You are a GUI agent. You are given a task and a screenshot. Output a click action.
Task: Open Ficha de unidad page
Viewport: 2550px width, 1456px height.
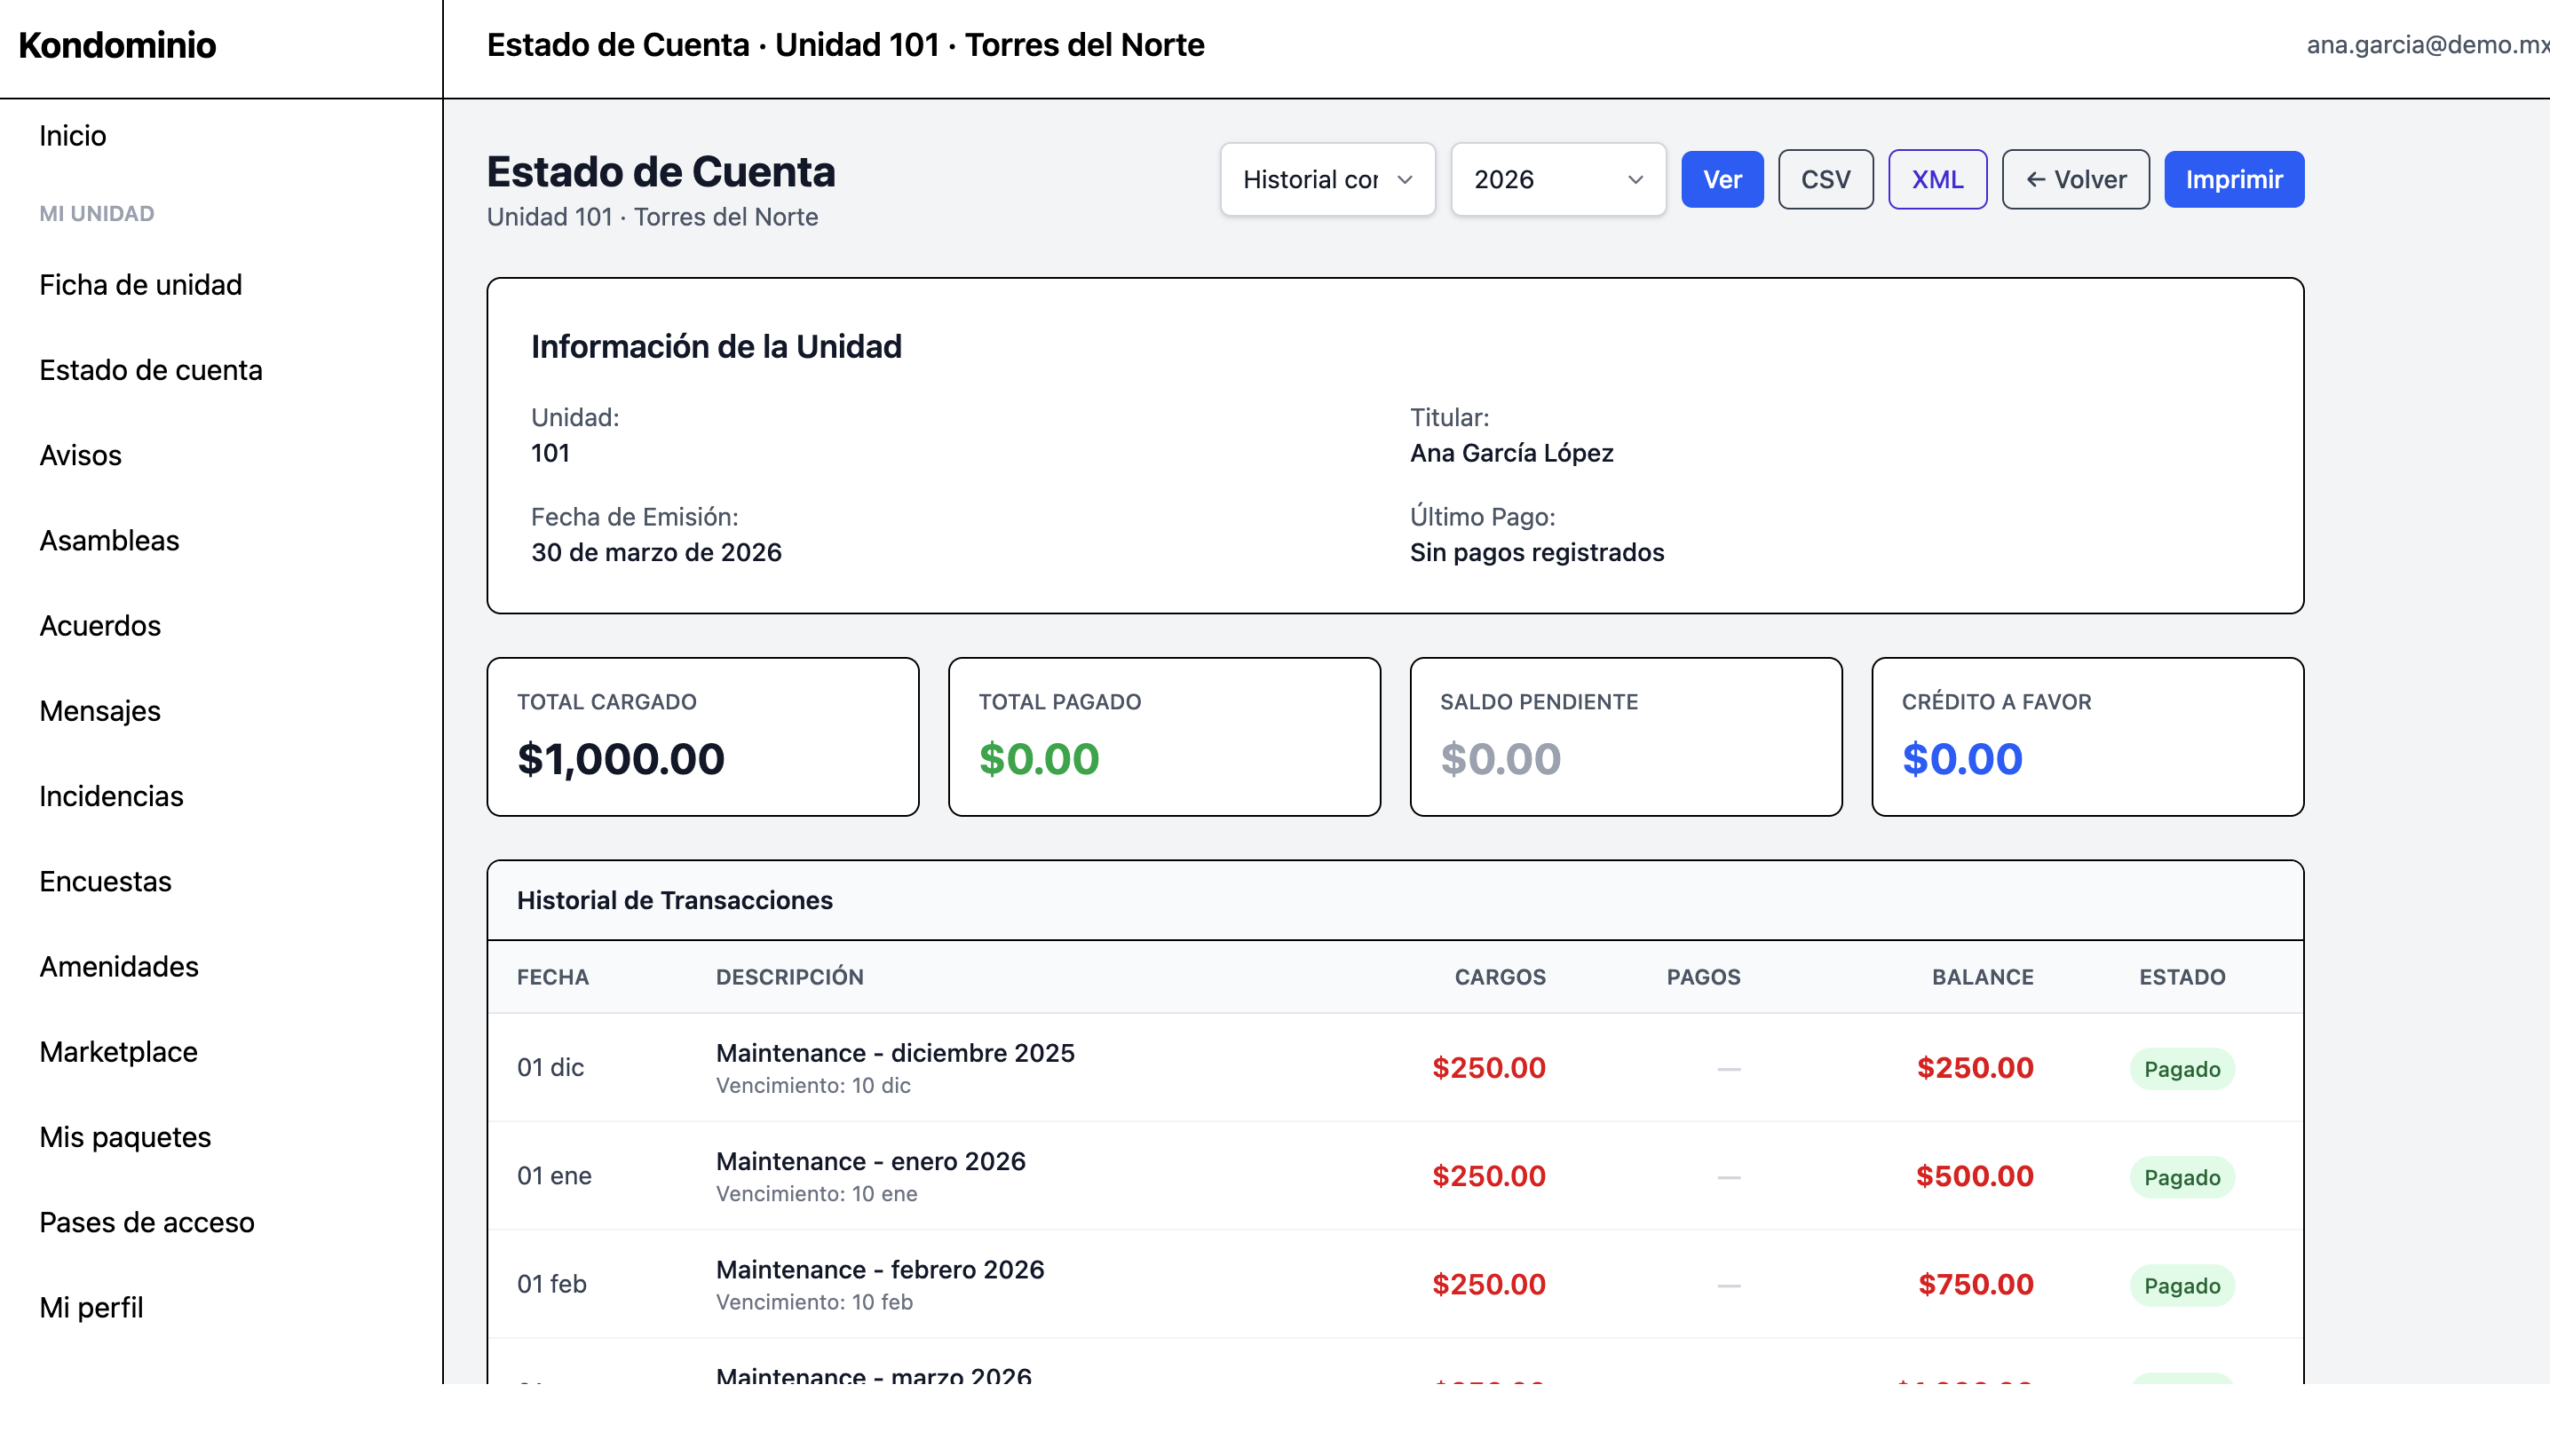tap(141, 285)
